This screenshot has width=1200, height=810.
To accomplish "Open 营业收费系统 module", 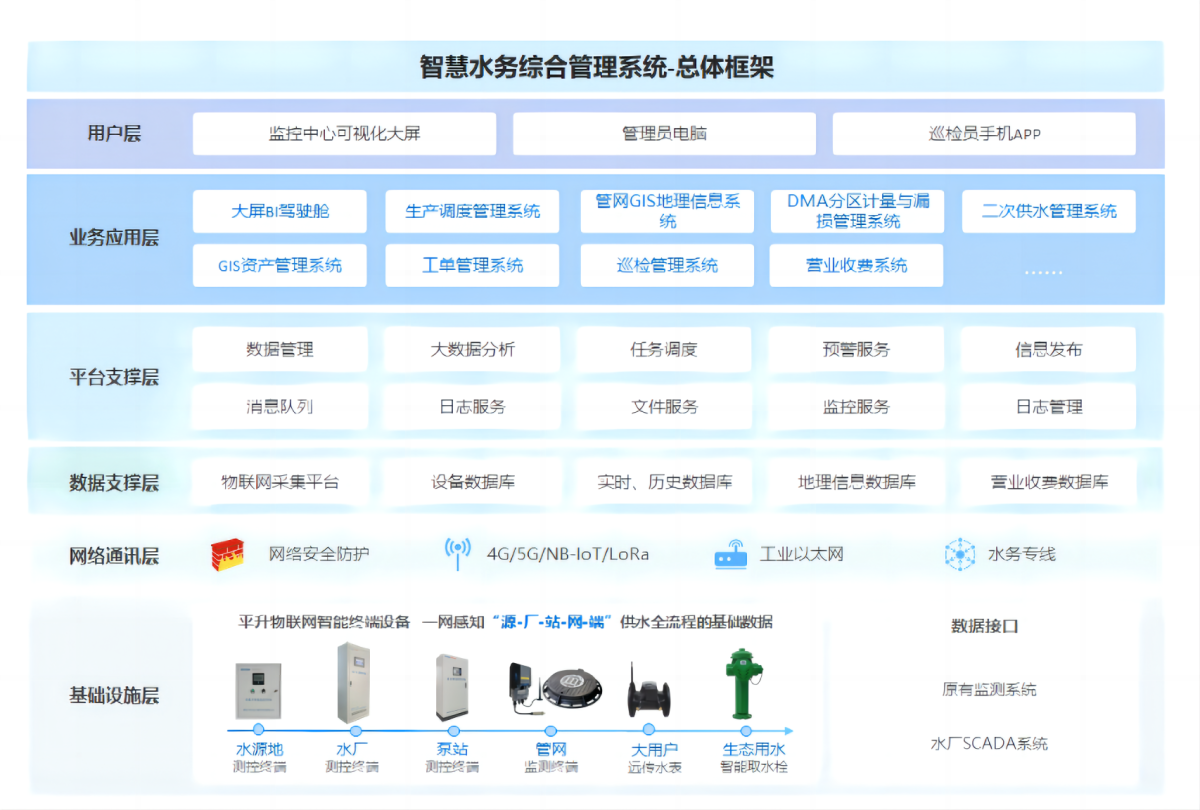I will point(857,265).
